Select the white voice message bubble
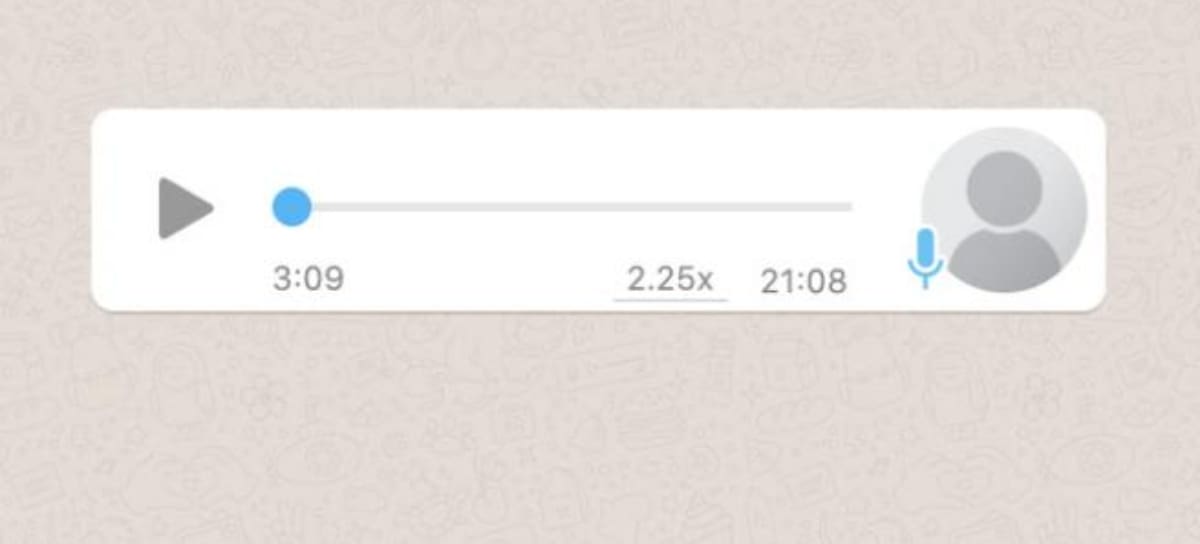This screenshot has width=1200, height=544. [x=598, y=210]
